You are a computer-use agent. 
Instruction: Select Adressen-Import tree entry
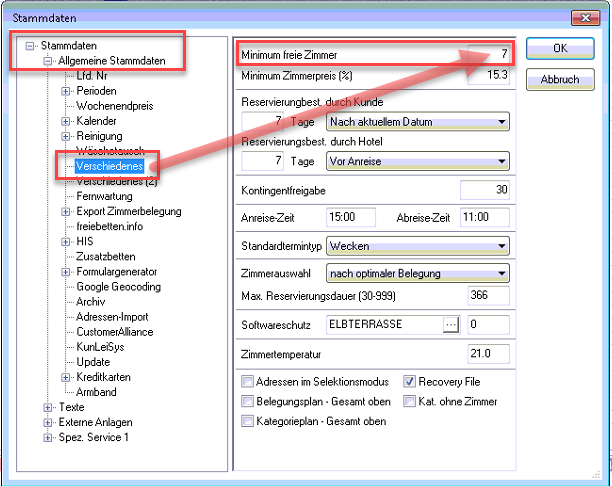[112, 317]
